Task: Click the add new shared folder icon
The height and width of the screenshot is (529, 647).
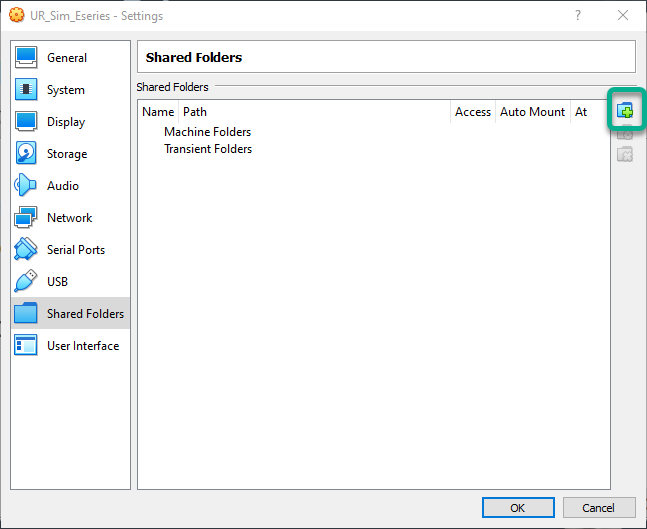Action: pyautogui.click(x=625, y=110)
